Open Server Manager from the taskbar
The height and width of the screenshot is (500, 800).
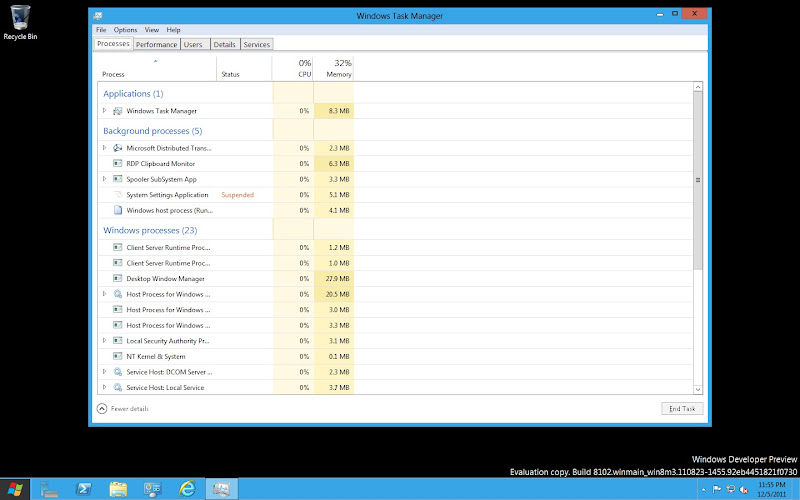pos(49,489)
